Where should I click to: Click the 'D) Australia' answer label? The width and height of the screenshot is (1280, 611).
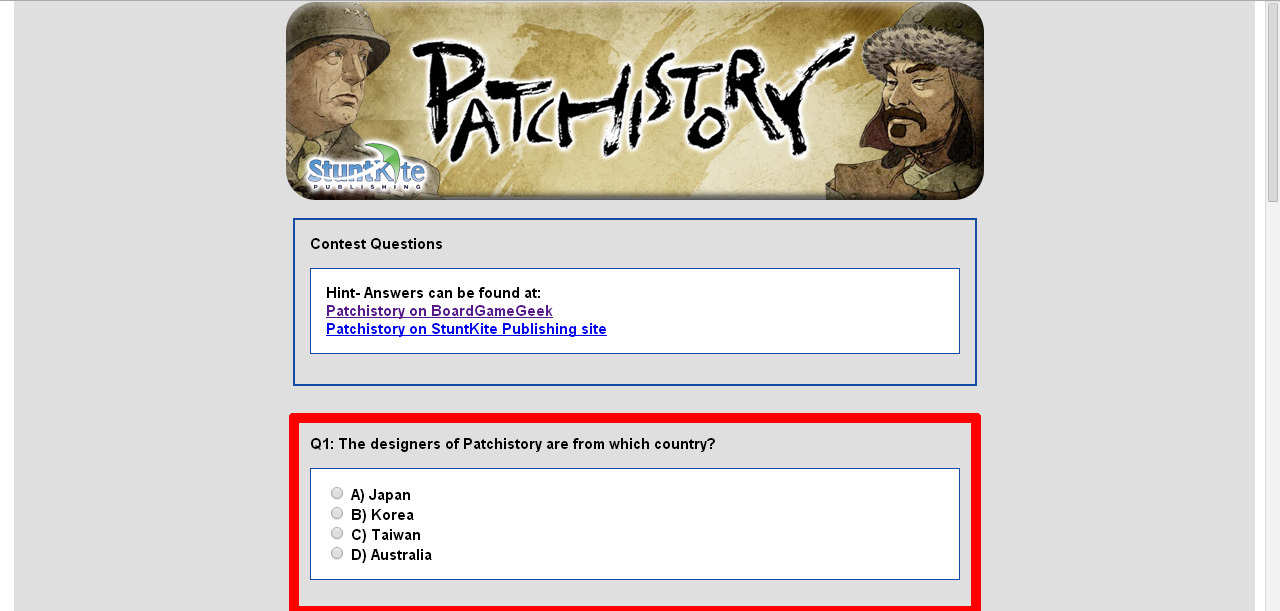(x=391, y=555)
